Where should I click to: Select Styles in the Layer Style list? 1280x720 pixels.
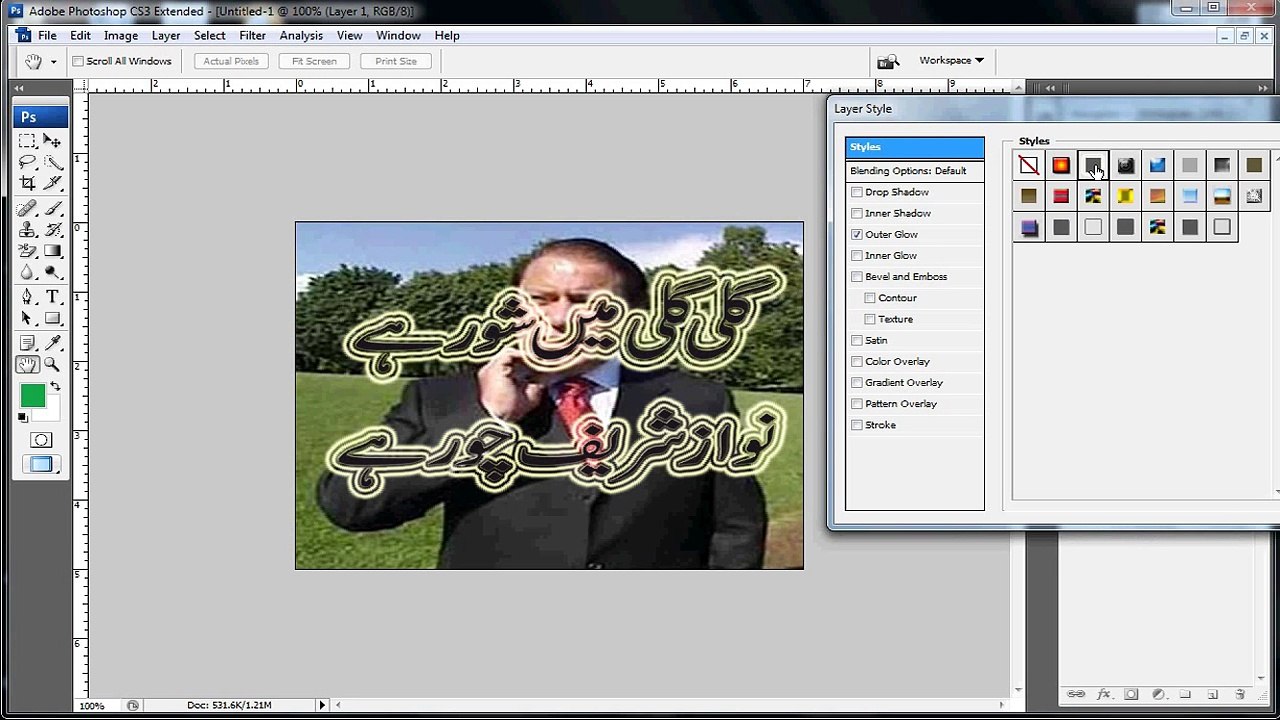click(x=915, y=147)
